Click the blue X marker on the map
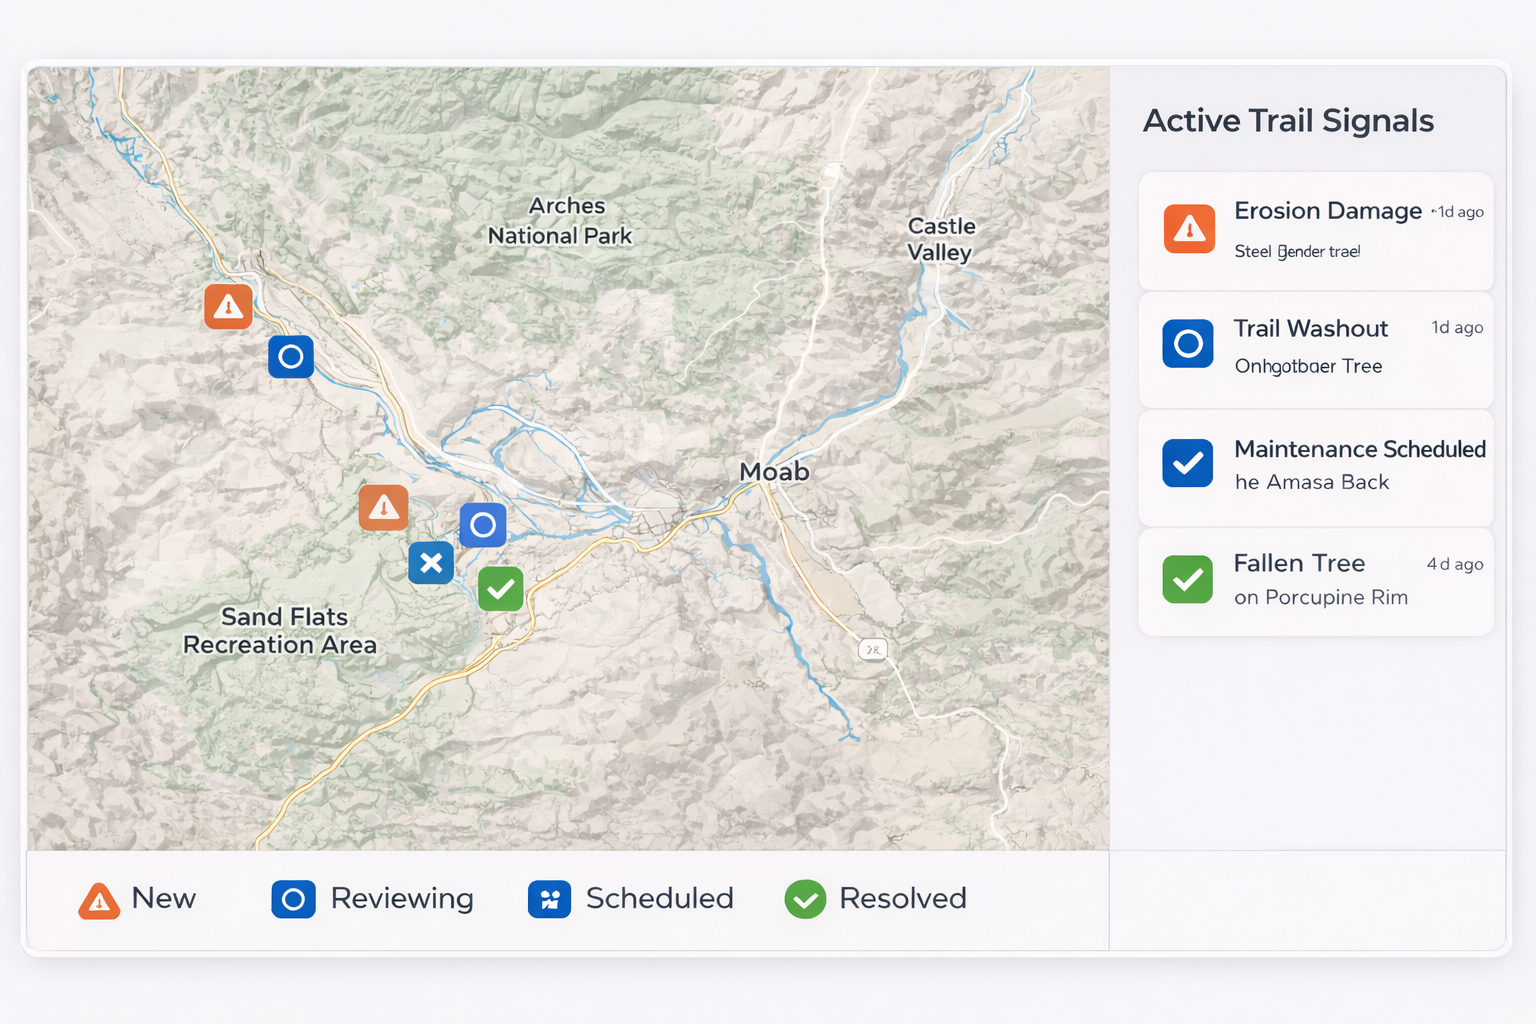1536x1024 pixels. click(431, 563)
